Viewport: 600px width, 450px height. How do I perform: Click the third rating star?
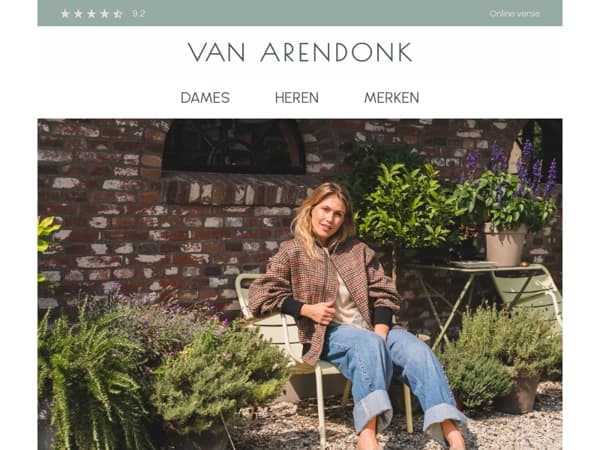[x=91, y=14]
